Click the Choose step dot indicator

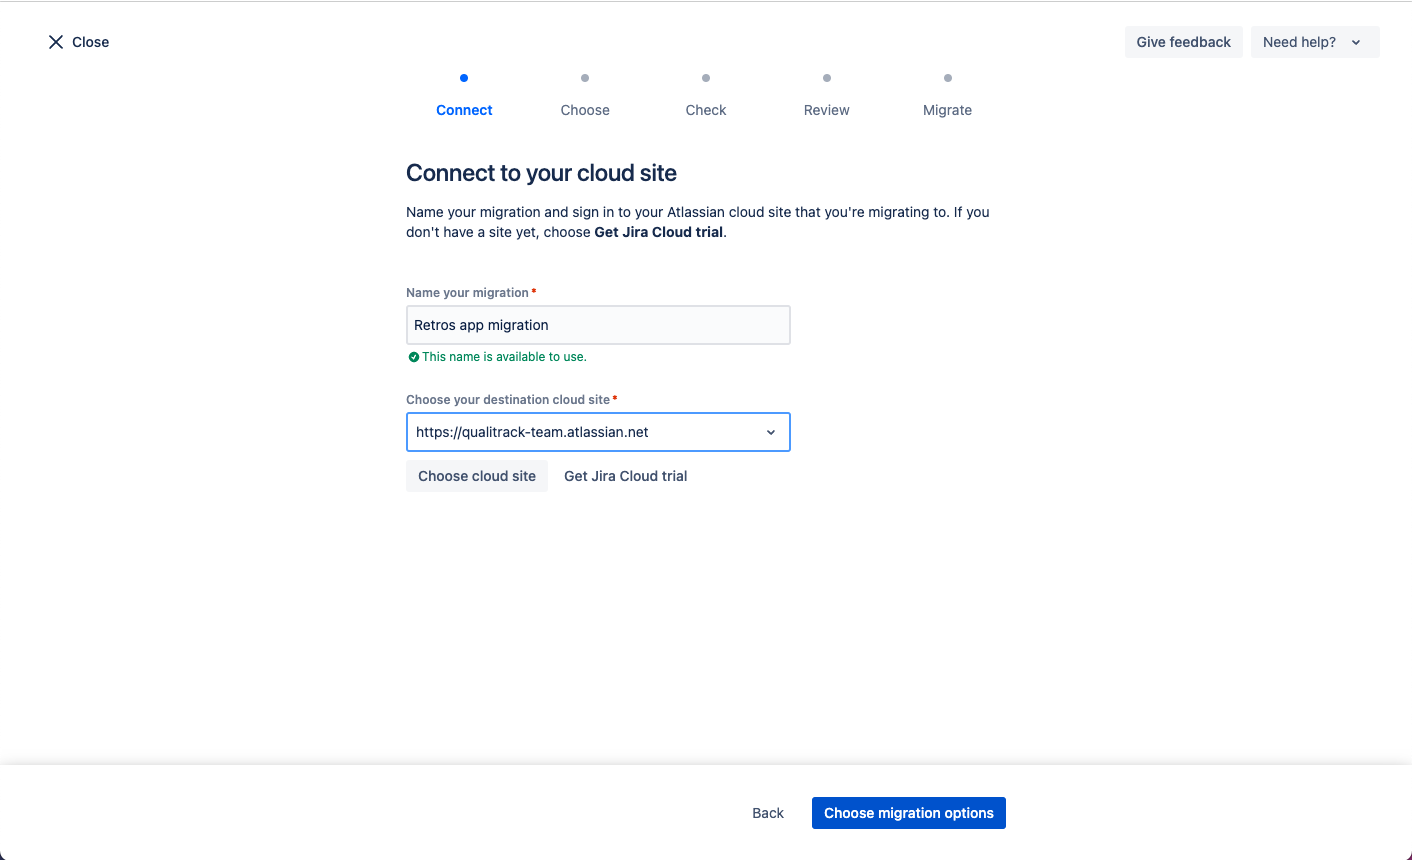click(x=585, y=78)
